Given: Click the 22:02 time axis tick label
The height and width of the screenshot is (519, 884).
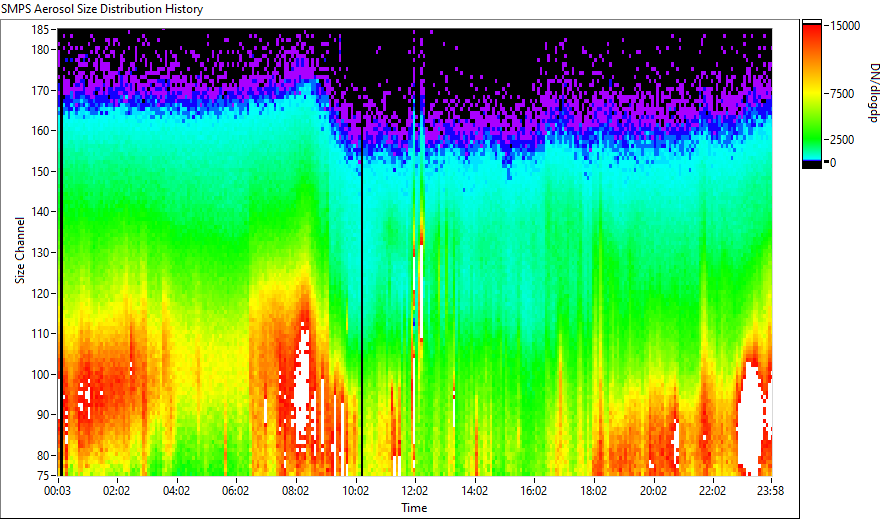Looking at the screenshot, I should pyautogui.click(x=712, y=491).
